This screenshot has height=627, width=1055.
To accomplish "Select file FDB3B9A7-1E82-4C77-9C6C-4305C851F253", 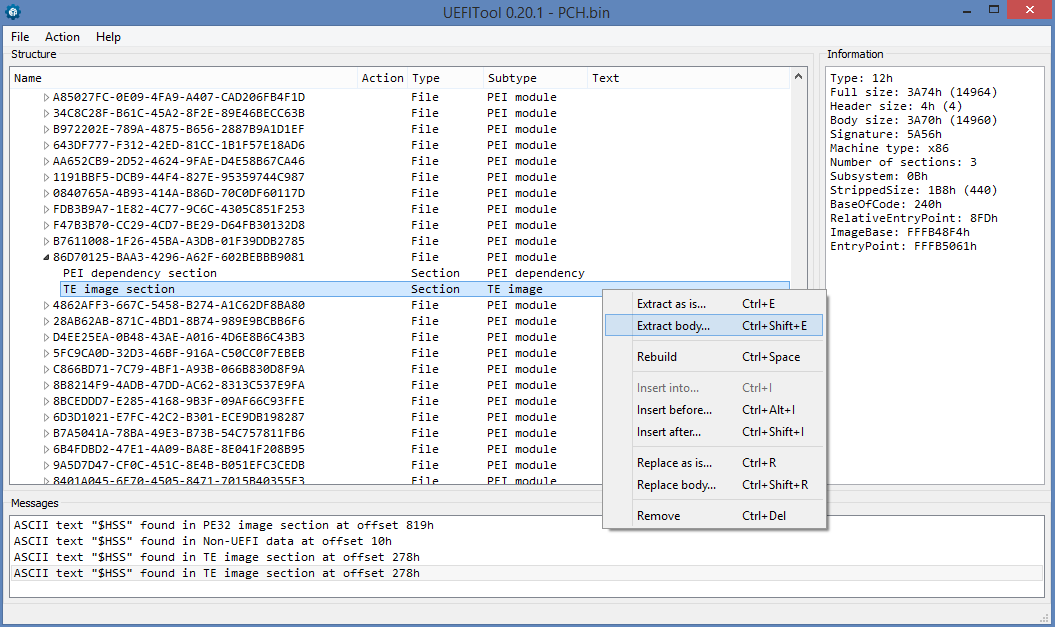I will 178,209.
